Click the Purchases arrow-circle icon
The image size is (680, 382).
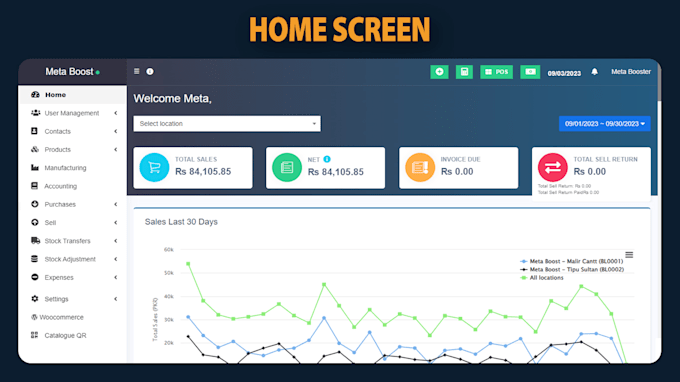[x=35, y=204]
